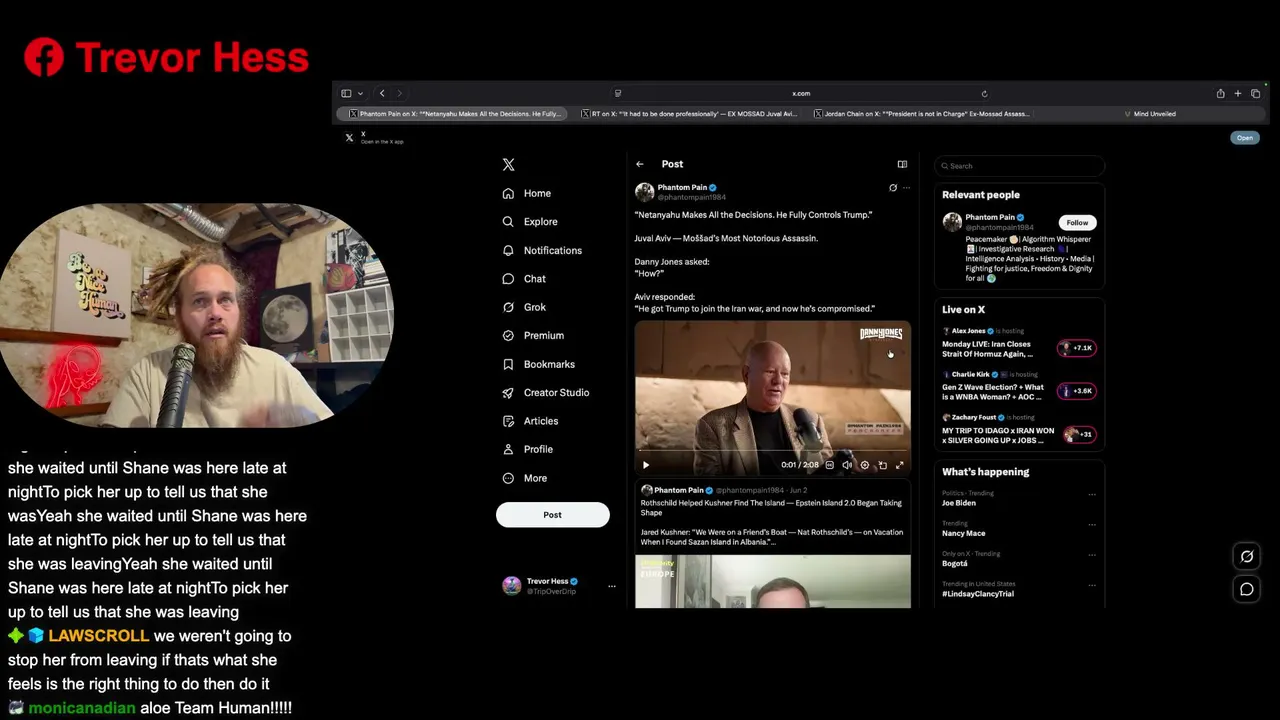This screenshot has height=720, width=1280.
Task: Open video settings gear
Action: click(x=865, y=465)
